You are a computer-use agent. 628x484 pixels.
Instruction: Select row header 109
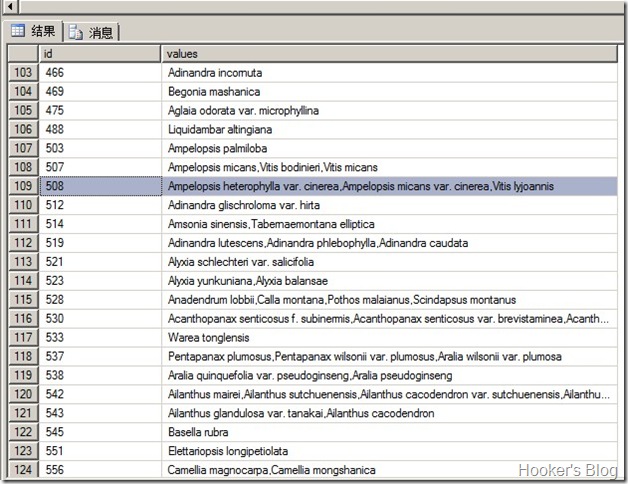22,186
